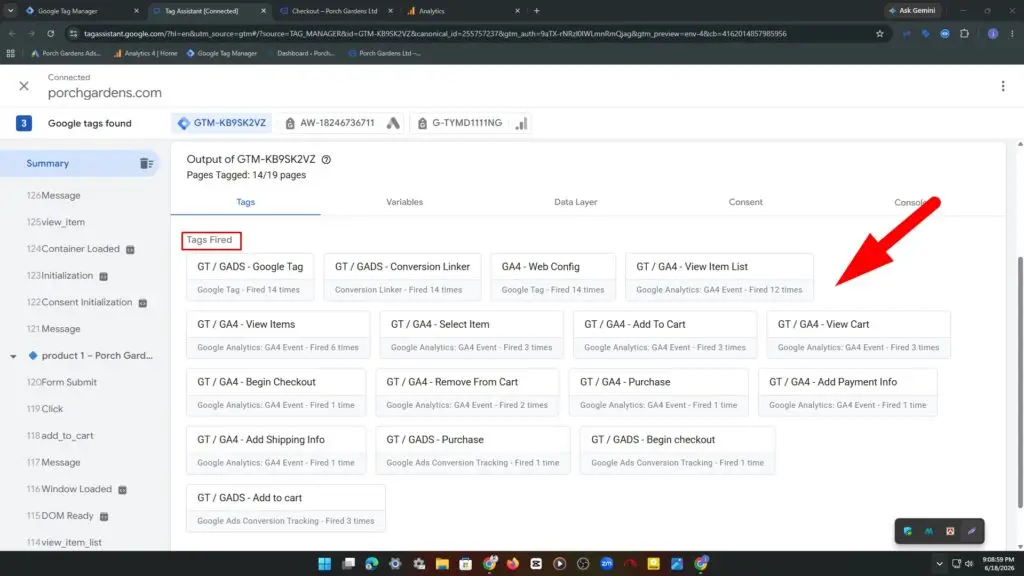Bookmark this page with the star icon

[880, 33]
